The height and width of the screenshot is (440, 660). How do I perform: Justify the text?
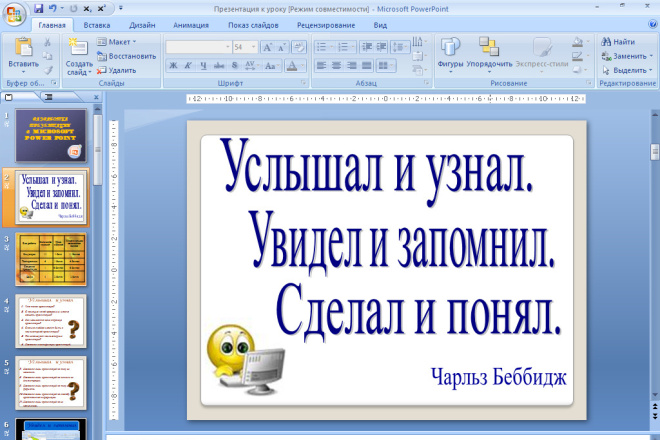pyautogui.click(x=367, y=65)
